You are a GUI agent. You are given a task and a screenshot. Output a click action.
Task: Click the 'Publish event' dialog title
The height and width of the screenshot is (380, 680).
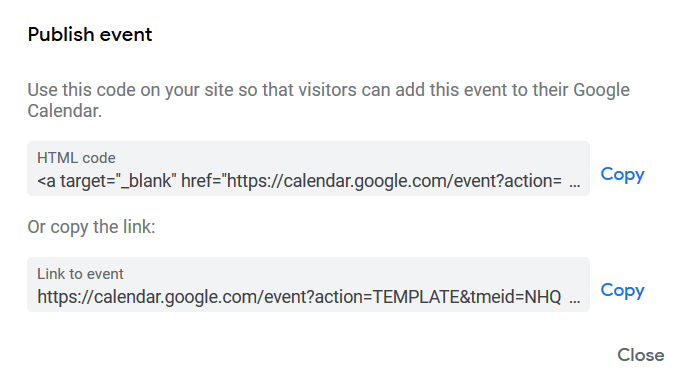pos(90,34)
